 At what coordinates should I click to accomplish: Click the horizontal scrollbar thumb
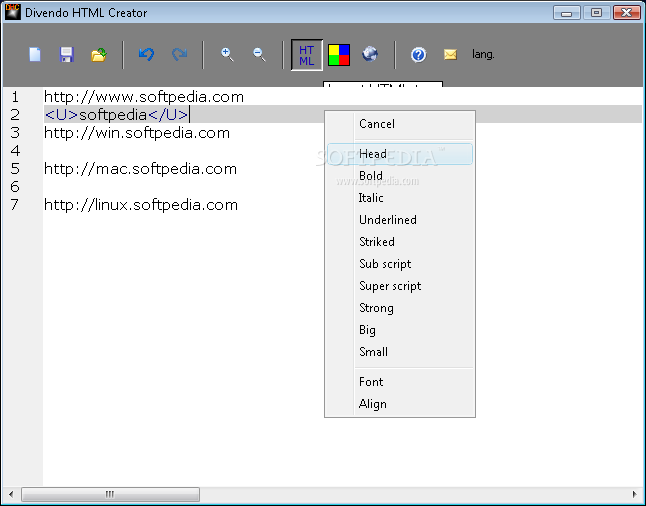pyautogui.click(x=110, y=494)
